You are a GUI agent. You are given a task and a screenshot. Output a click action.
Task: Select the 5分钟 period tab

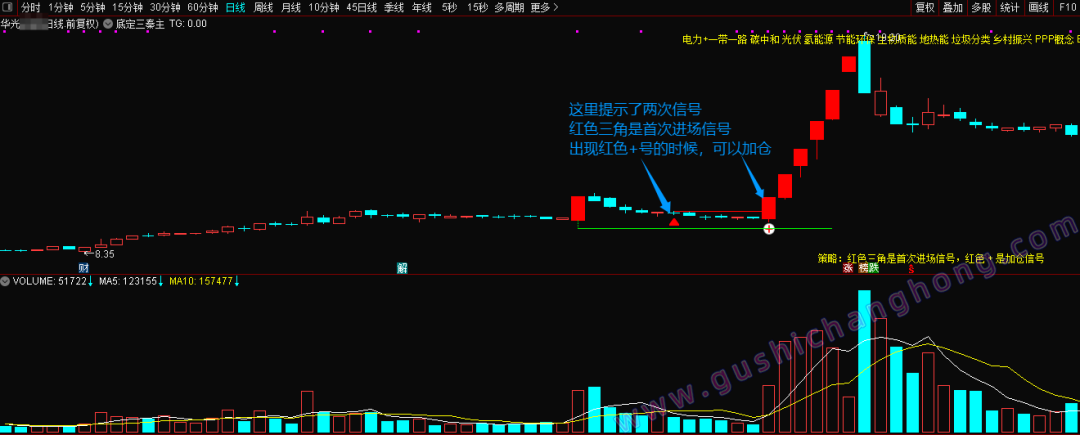pyautogui.click(x=92, y=8)
